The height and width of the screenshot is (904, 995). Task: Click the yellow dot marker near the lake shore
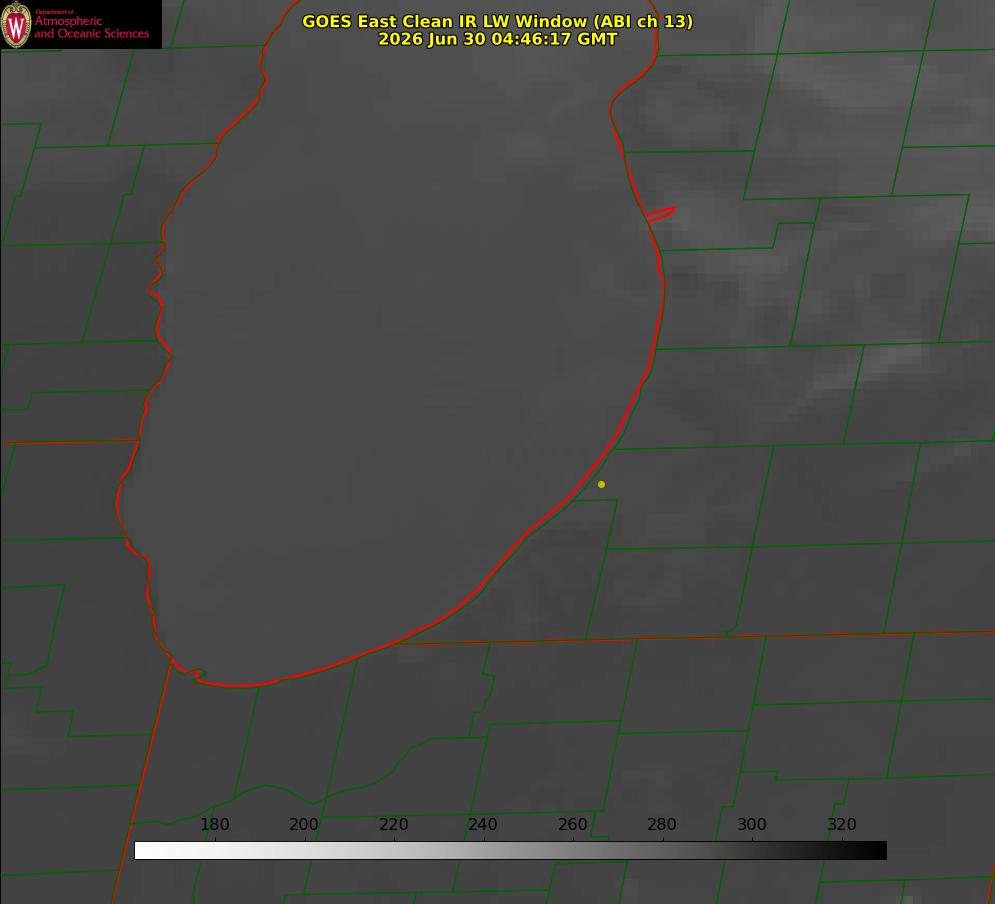click(601, 484)
